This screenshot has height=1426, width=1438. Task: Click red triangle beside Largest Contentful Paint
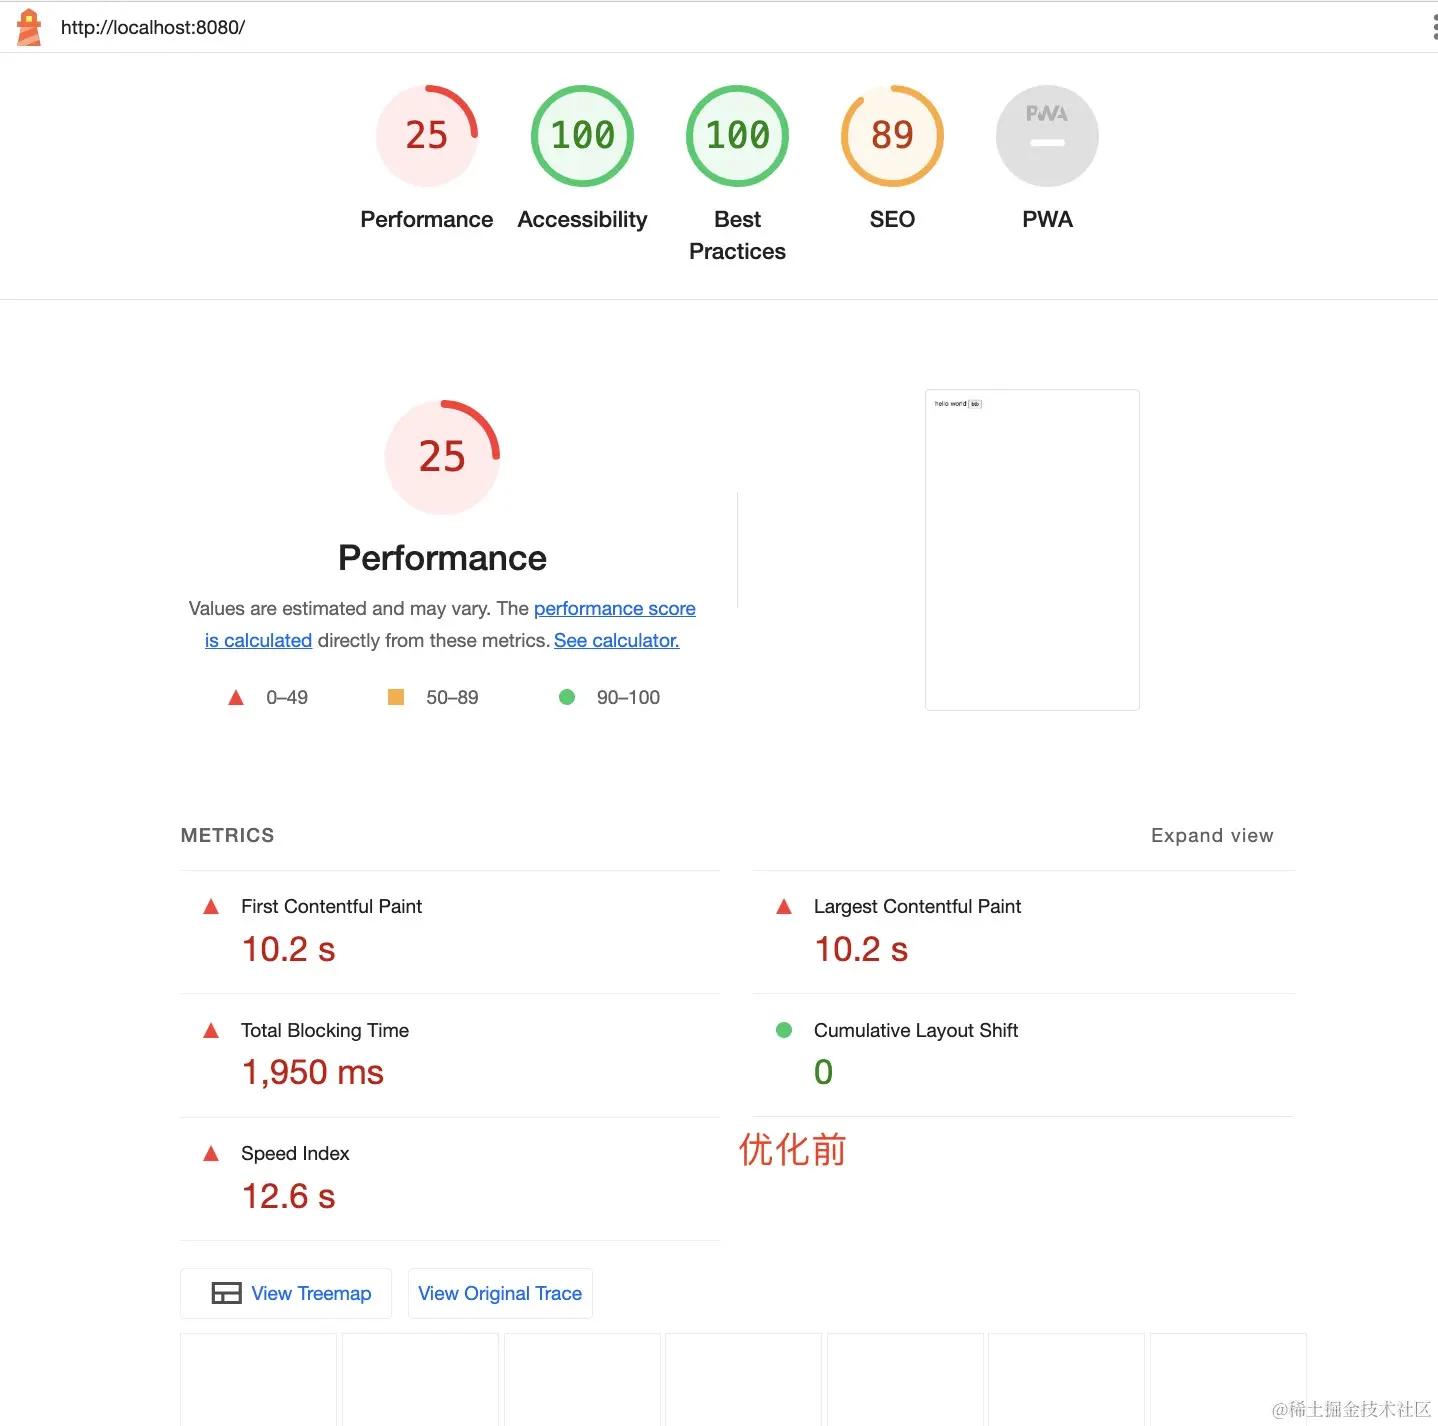(x=784, y=907)
